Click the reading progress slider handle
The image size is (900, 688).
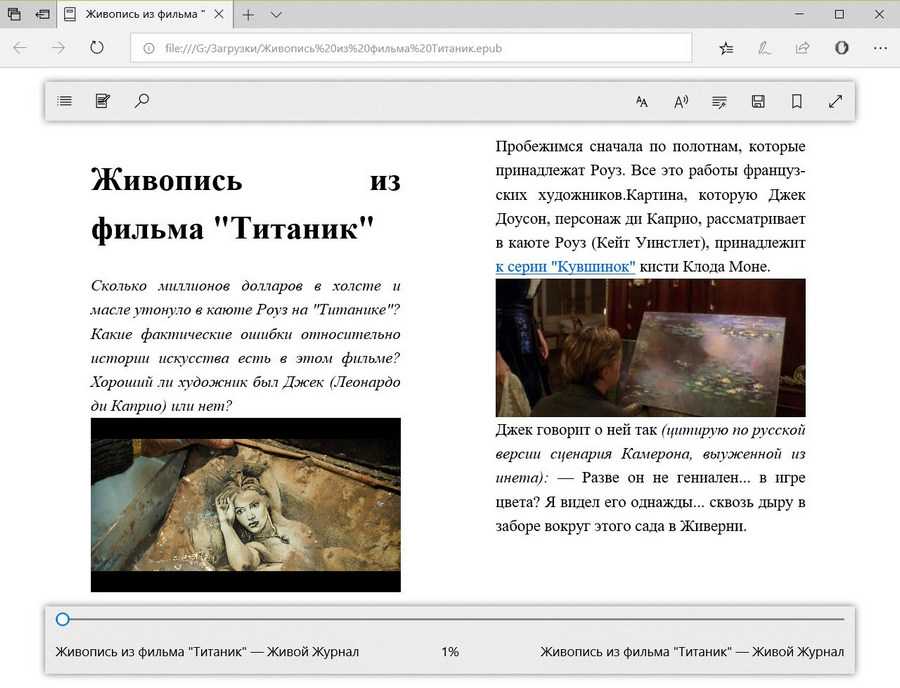[x=63, y=620]
